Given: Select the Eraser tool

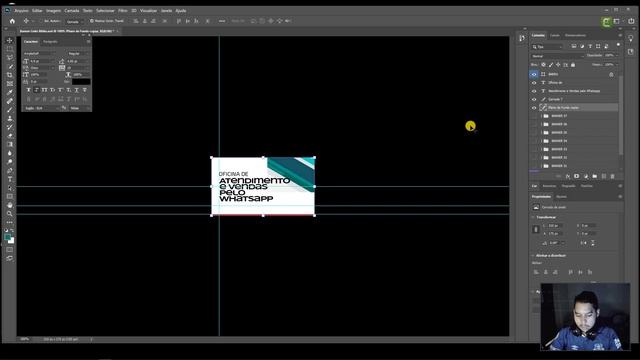Looking at the screenshot, I should coord(10,136).
